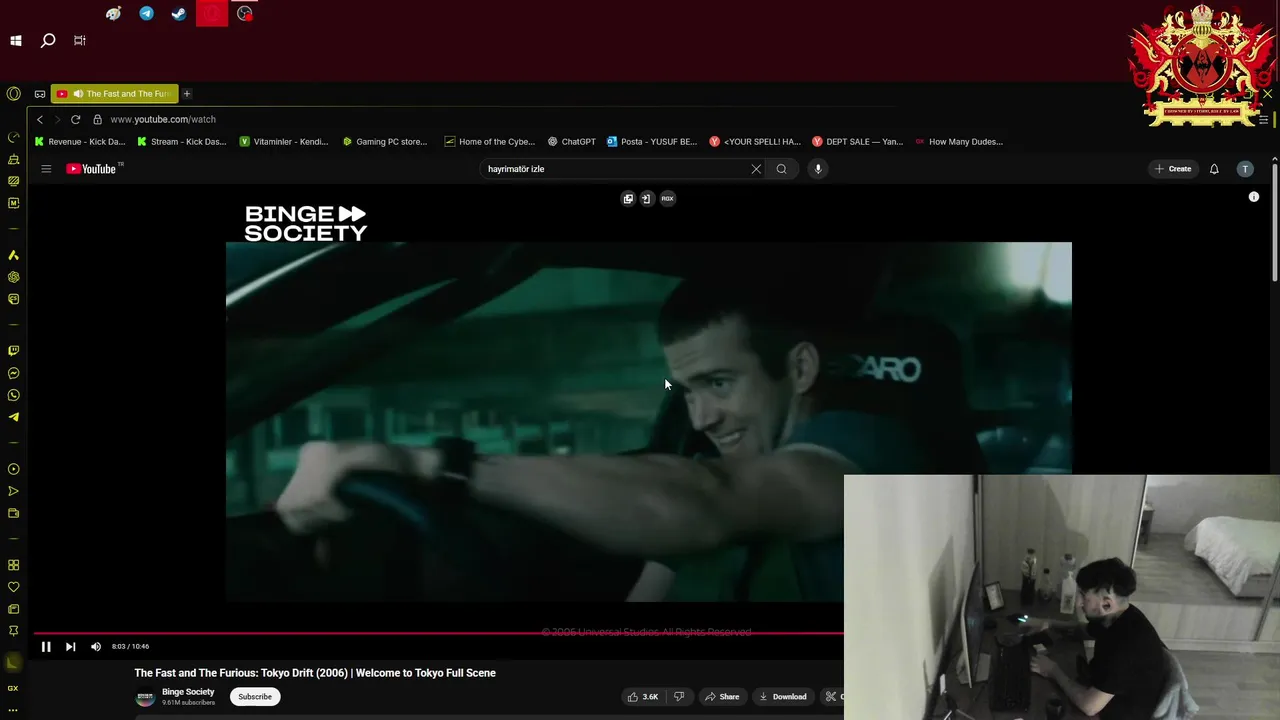Open GX Corner gamepad icon

40,94
